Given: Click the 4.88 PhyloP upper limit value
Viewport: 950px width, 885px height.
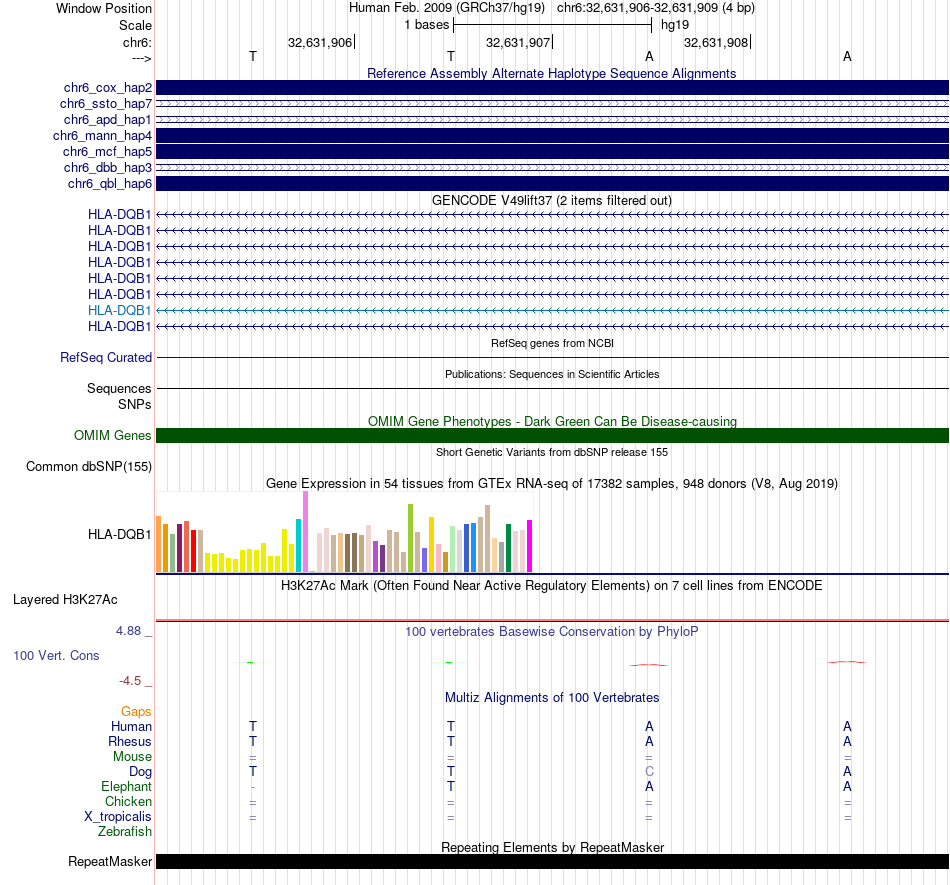Looking at the screenshot, I should 128,631.
